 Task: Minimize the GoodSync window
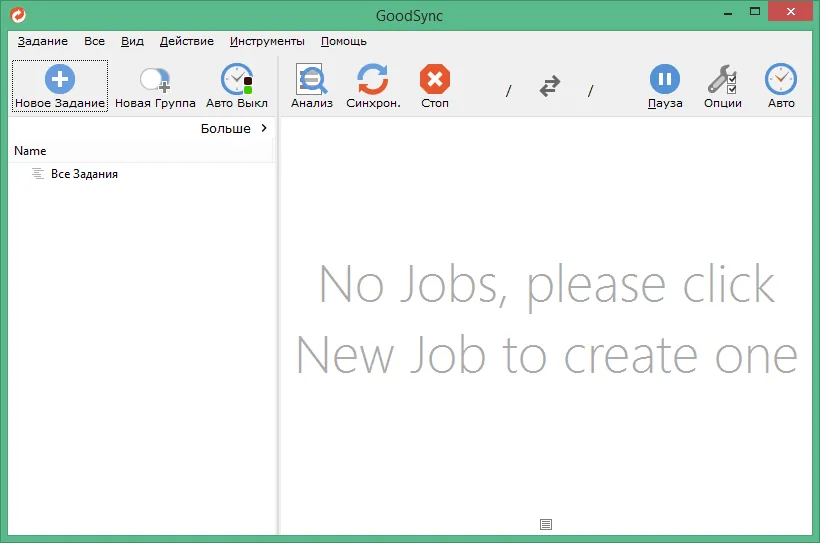(x=727, y=13)
